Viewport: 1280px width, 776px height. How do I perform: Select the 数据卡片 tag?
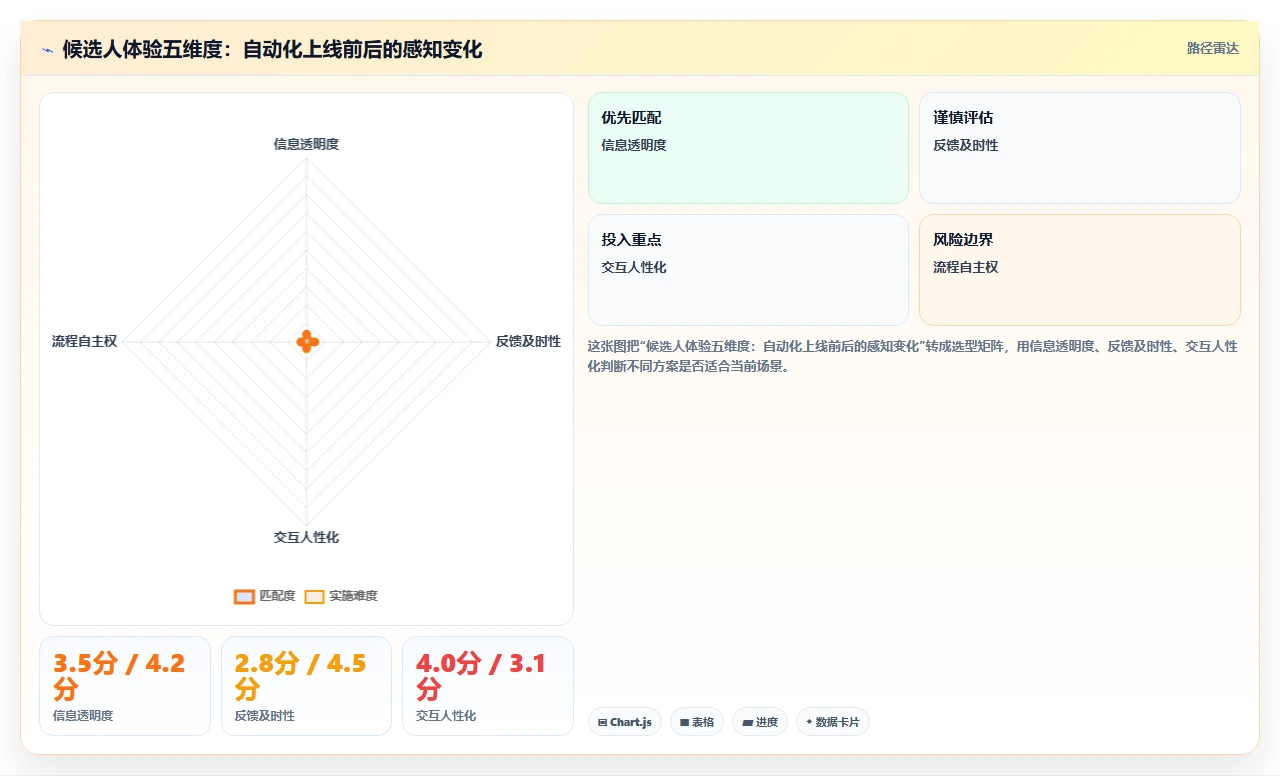point(833,722)
